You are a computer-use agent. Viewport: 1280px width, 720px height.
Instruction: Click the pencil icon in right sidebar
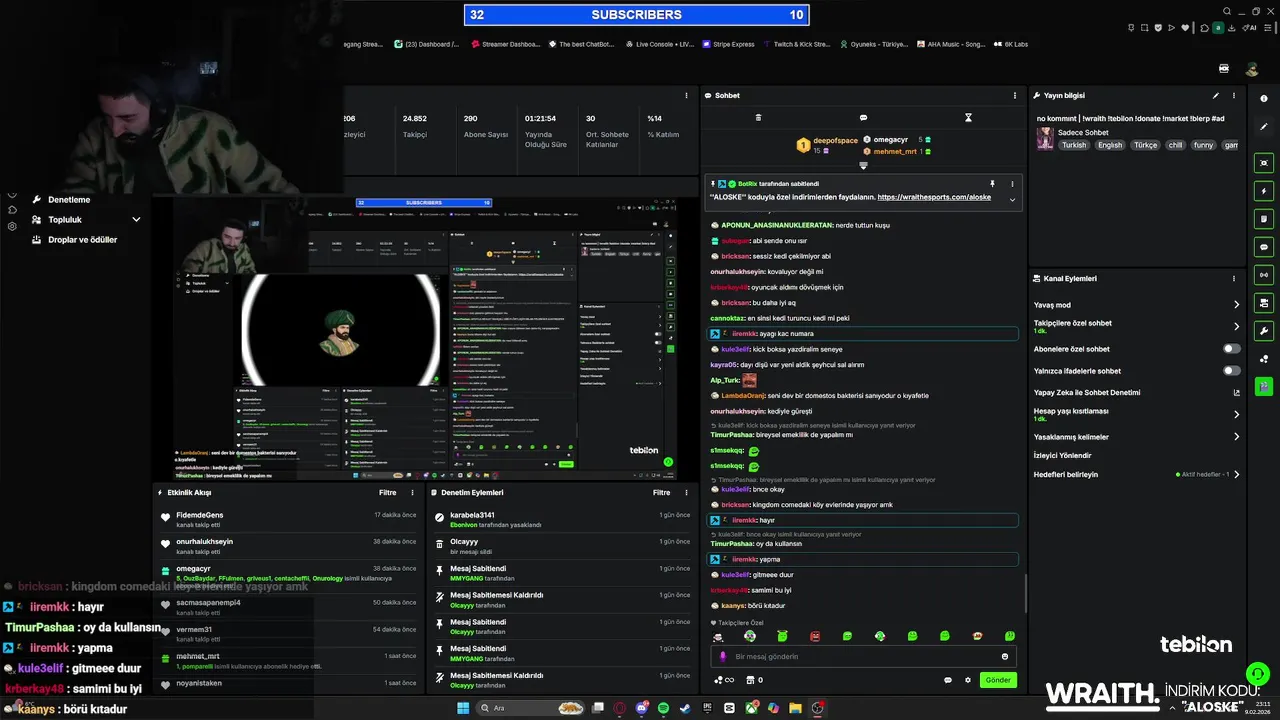point(1264,126)
